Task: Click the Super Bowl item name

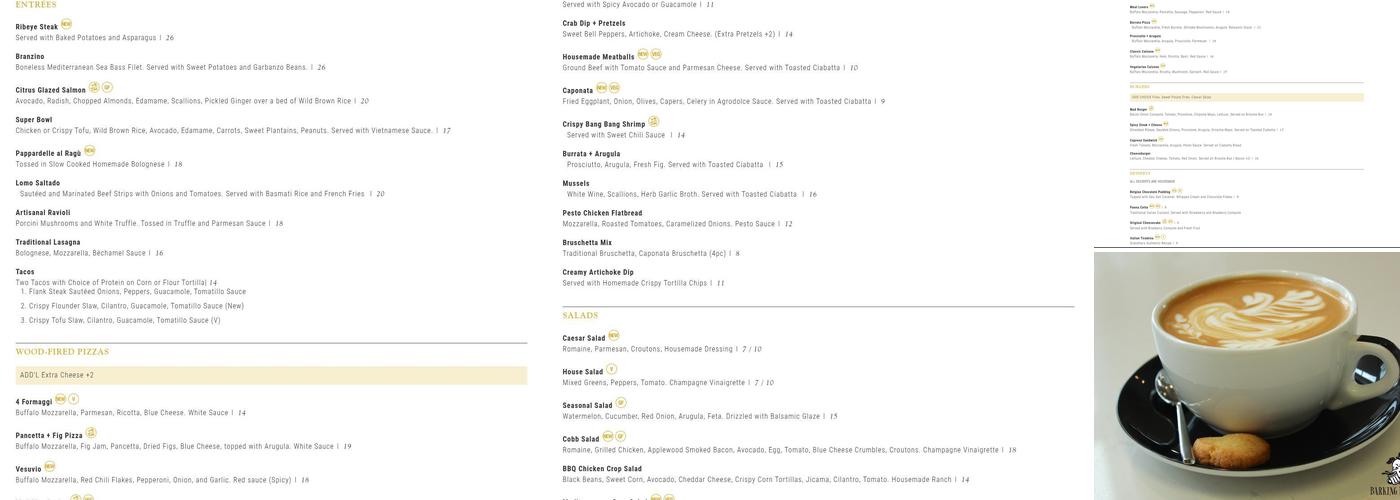Action: tap(34, 120)
